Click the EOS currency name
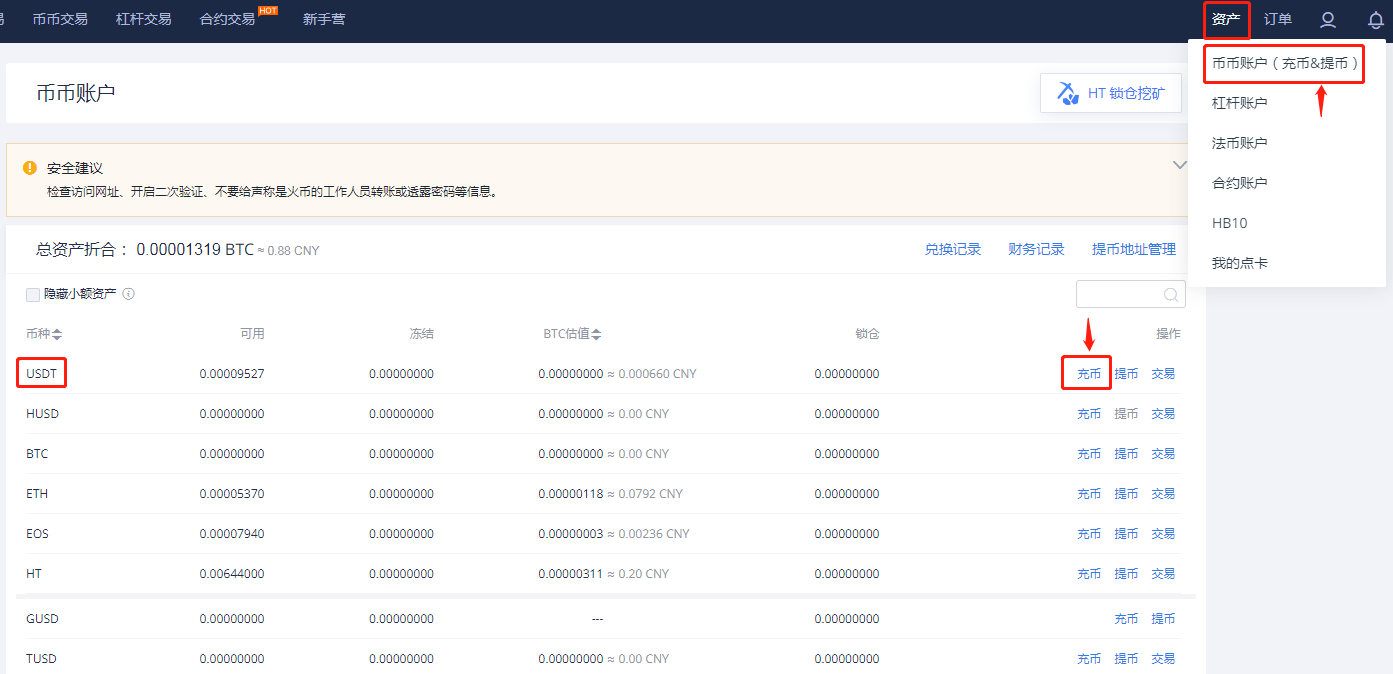The width and height of the screenshot is (1393, 674). [x=37, y=534]
